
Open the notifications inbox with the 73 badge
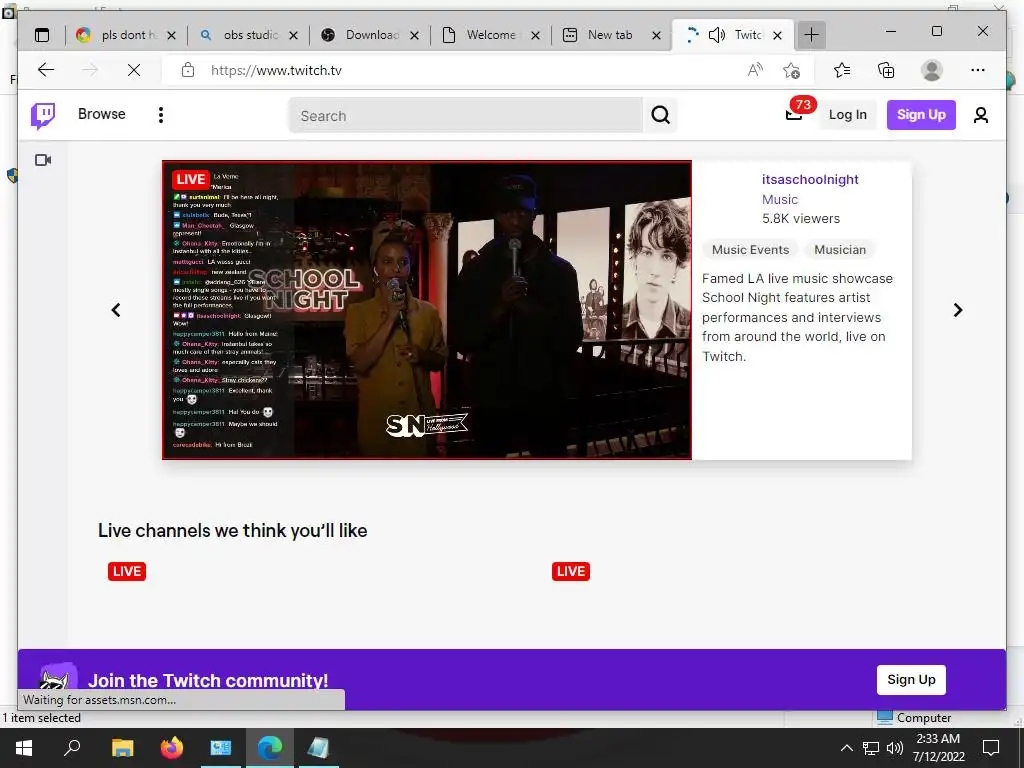(794, 115)
